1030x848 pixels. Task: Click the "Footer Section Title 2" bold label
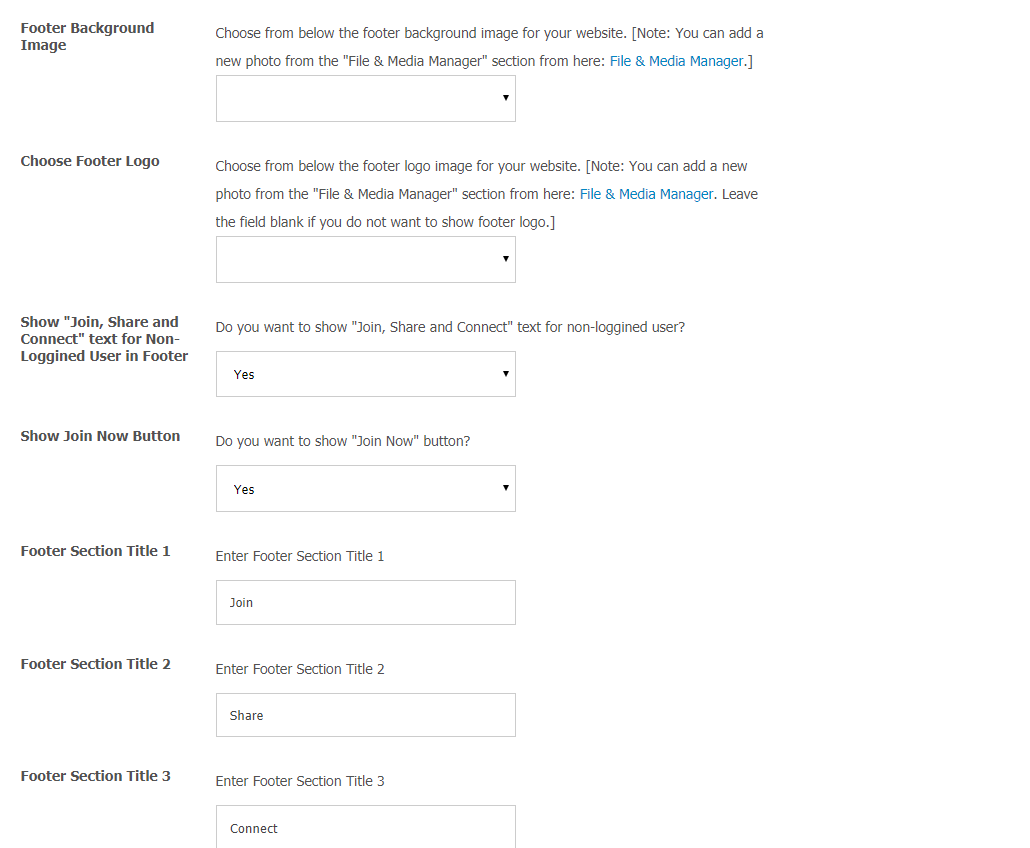point(95,664)
